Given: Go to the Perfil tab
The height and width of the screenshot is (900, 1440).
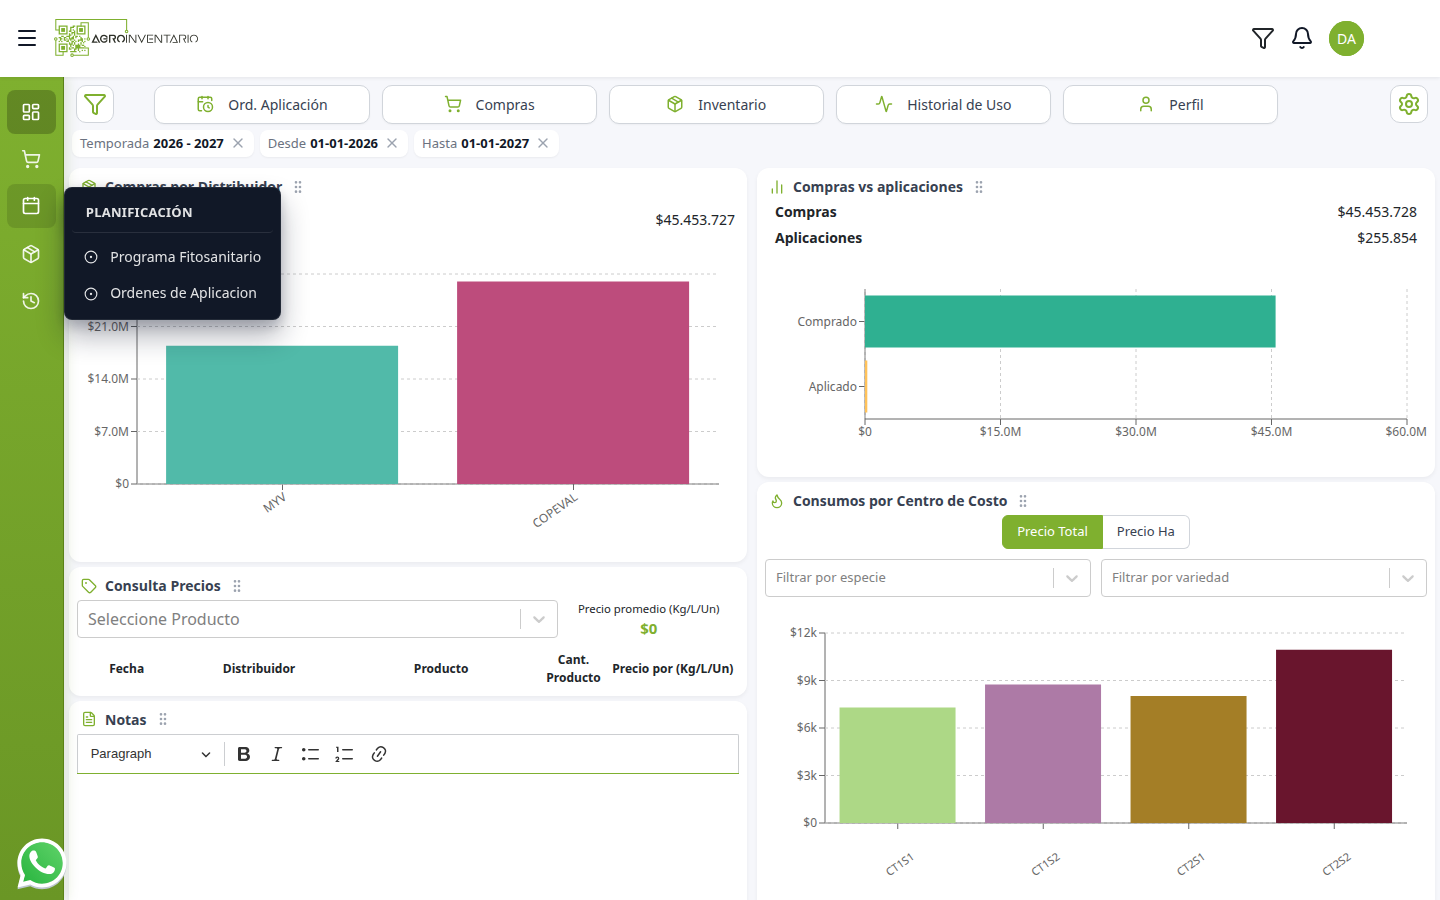Looking at the screenshot, I should [1170, 104].
